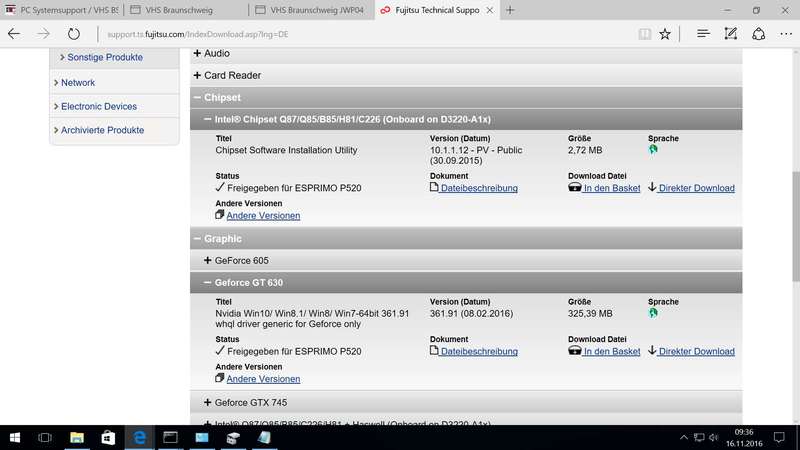
Task: Click the address bar URL field
Action: coord(365,34)
